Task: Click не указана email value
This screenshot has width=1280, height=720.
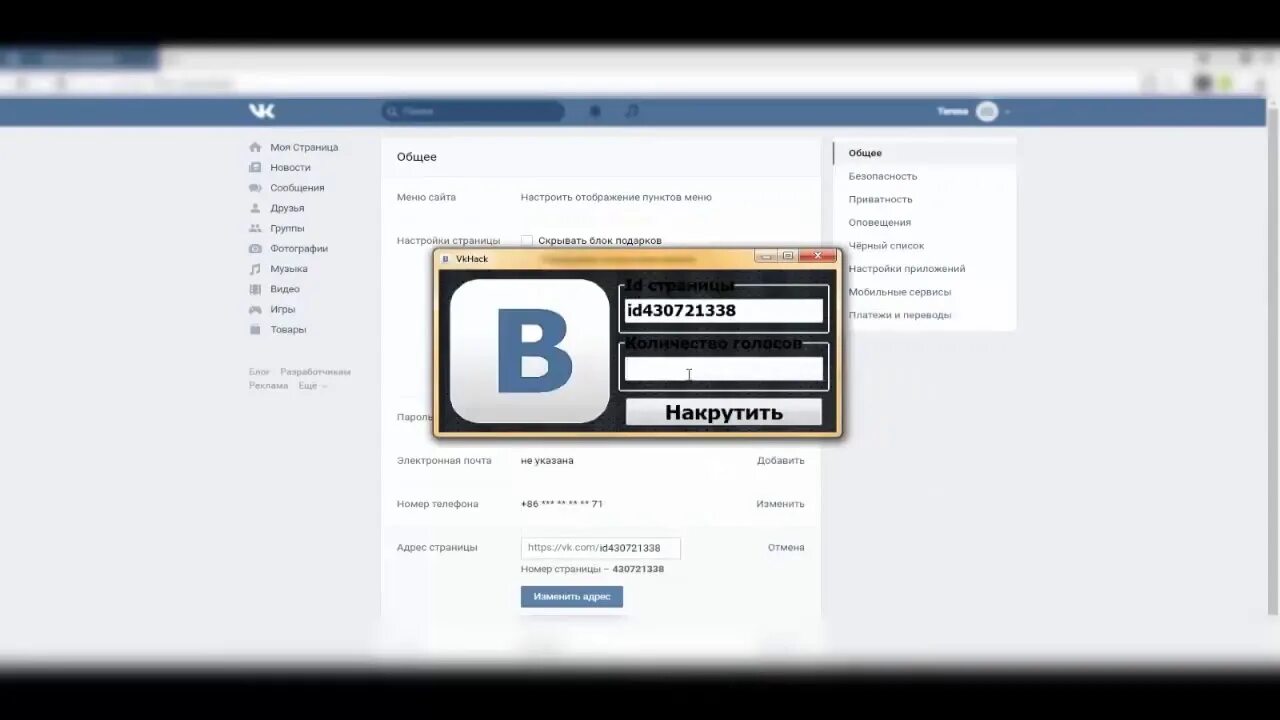Action: 547,461
